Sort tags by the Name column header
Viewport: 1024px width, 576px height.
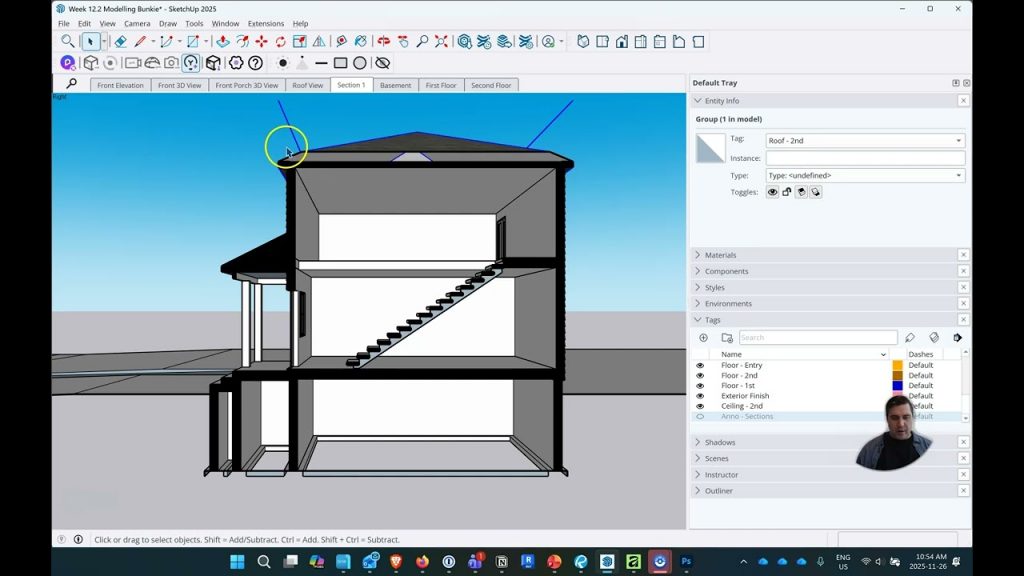click(x=732, y=354)
